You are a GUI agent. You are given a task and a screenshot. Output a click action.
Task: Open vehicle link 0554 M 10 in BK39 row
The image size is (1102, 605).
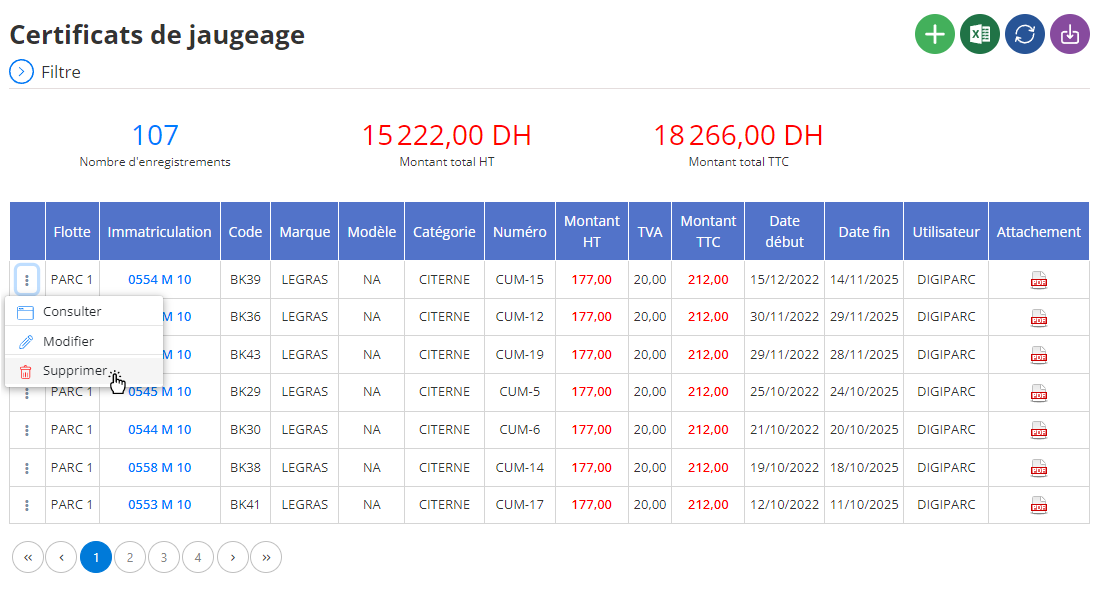[x=160, y=280]
